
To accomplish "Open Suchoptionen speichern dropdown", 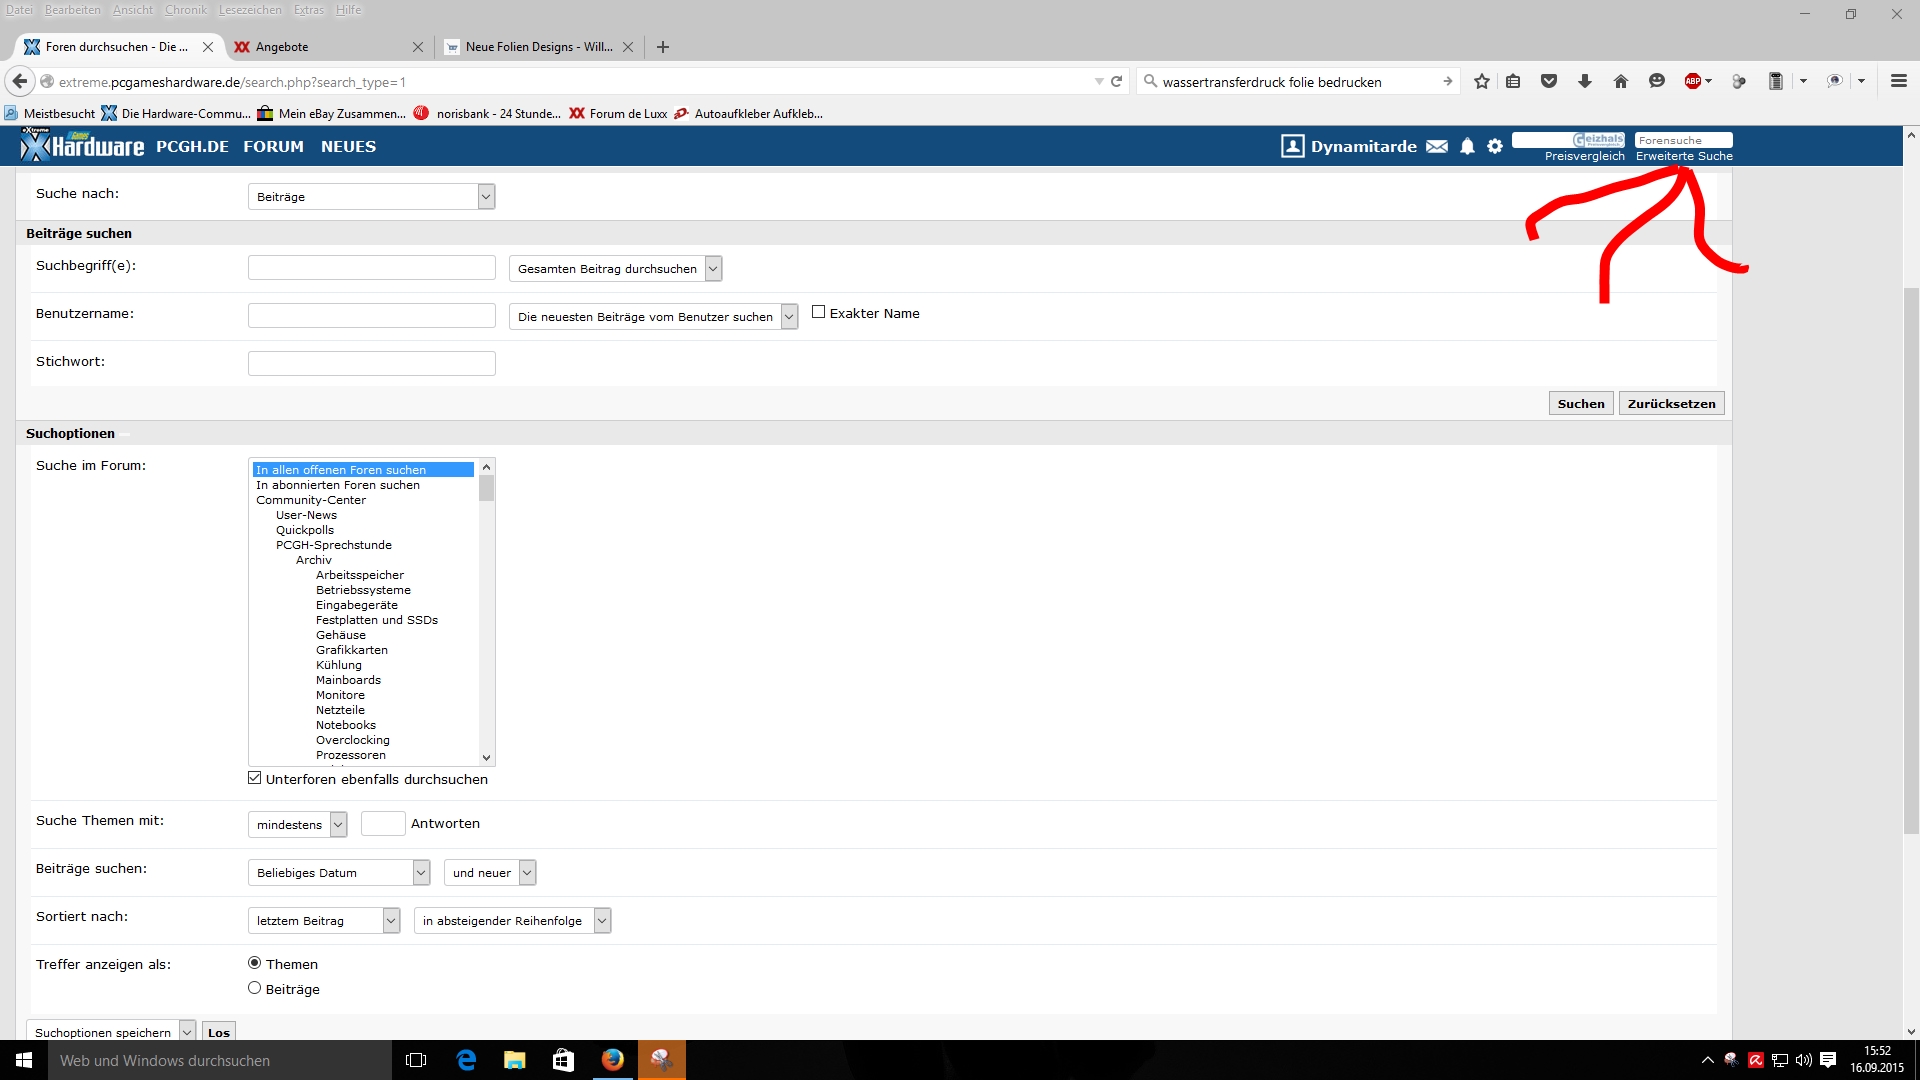I will coord(111,1033).
